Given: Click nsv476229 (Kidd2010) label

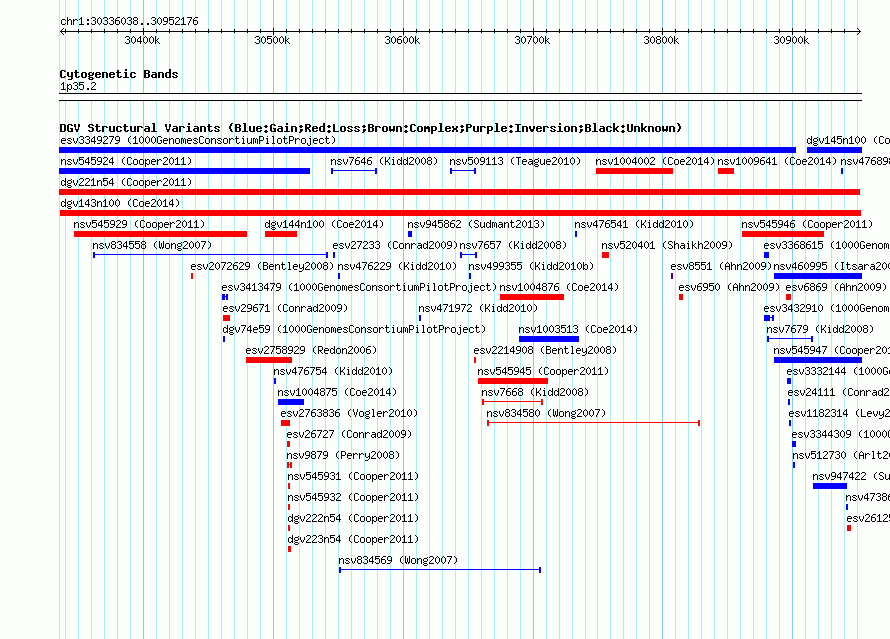Looking at the screenshot, I should point(397,266).
